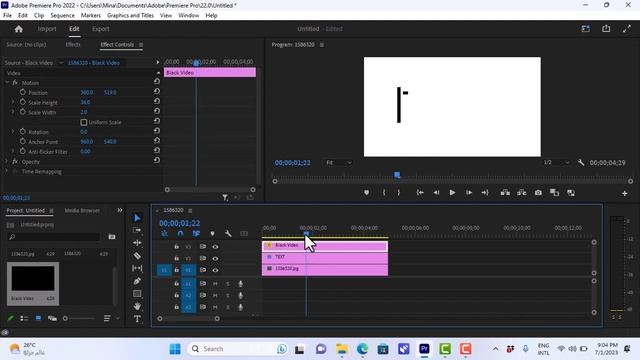The image size is (640, 360).
Task: Open the 1/2 playback resolution dropdown
Action: tap(556, 162)
